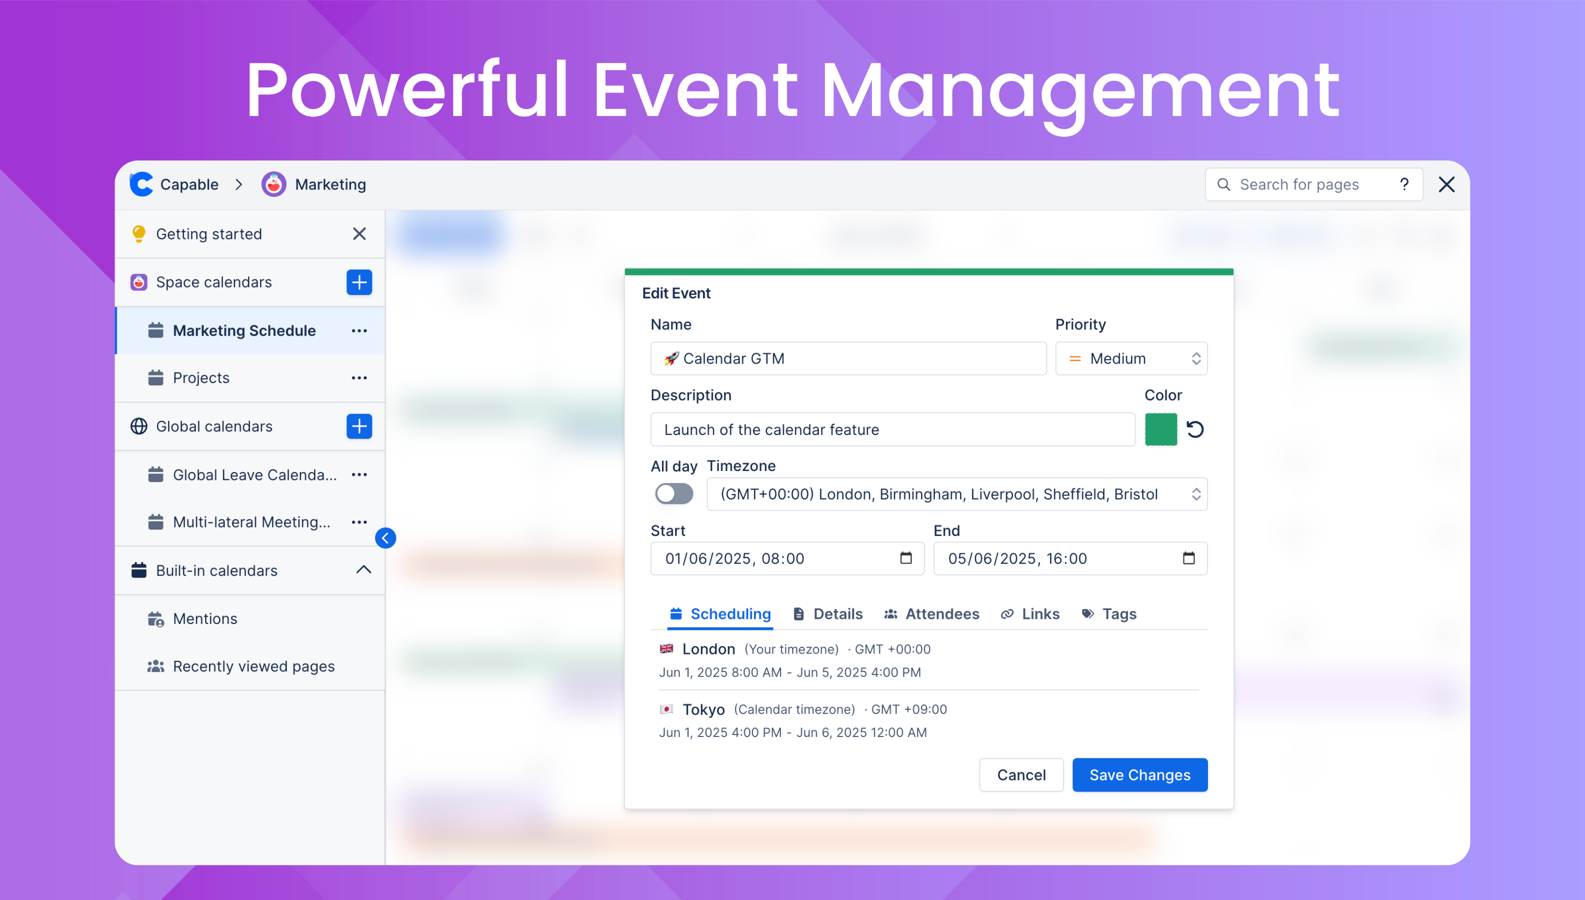Click the Tokyo timezone row
Screen dimensions: 1585x900
click(x=929, y=720)
